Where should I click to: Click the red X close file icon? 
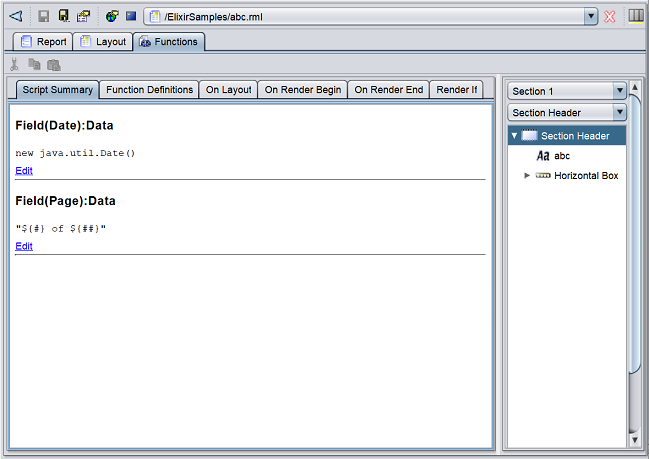pyautogui.click(x=610, y=17)
